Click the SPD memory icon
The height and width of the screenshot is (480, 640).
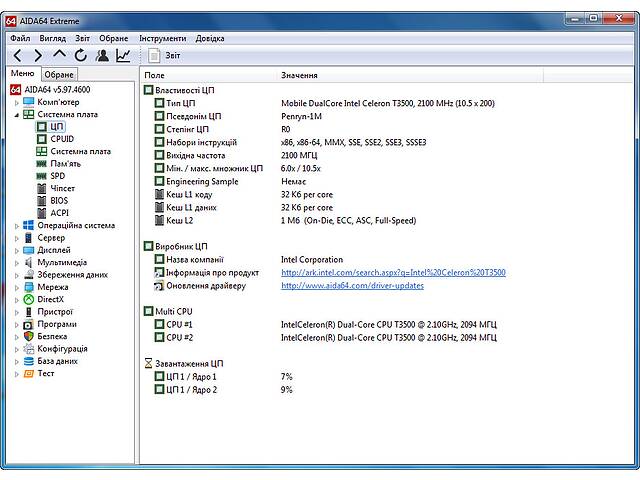pyautogui.click(x=42, y=176)
